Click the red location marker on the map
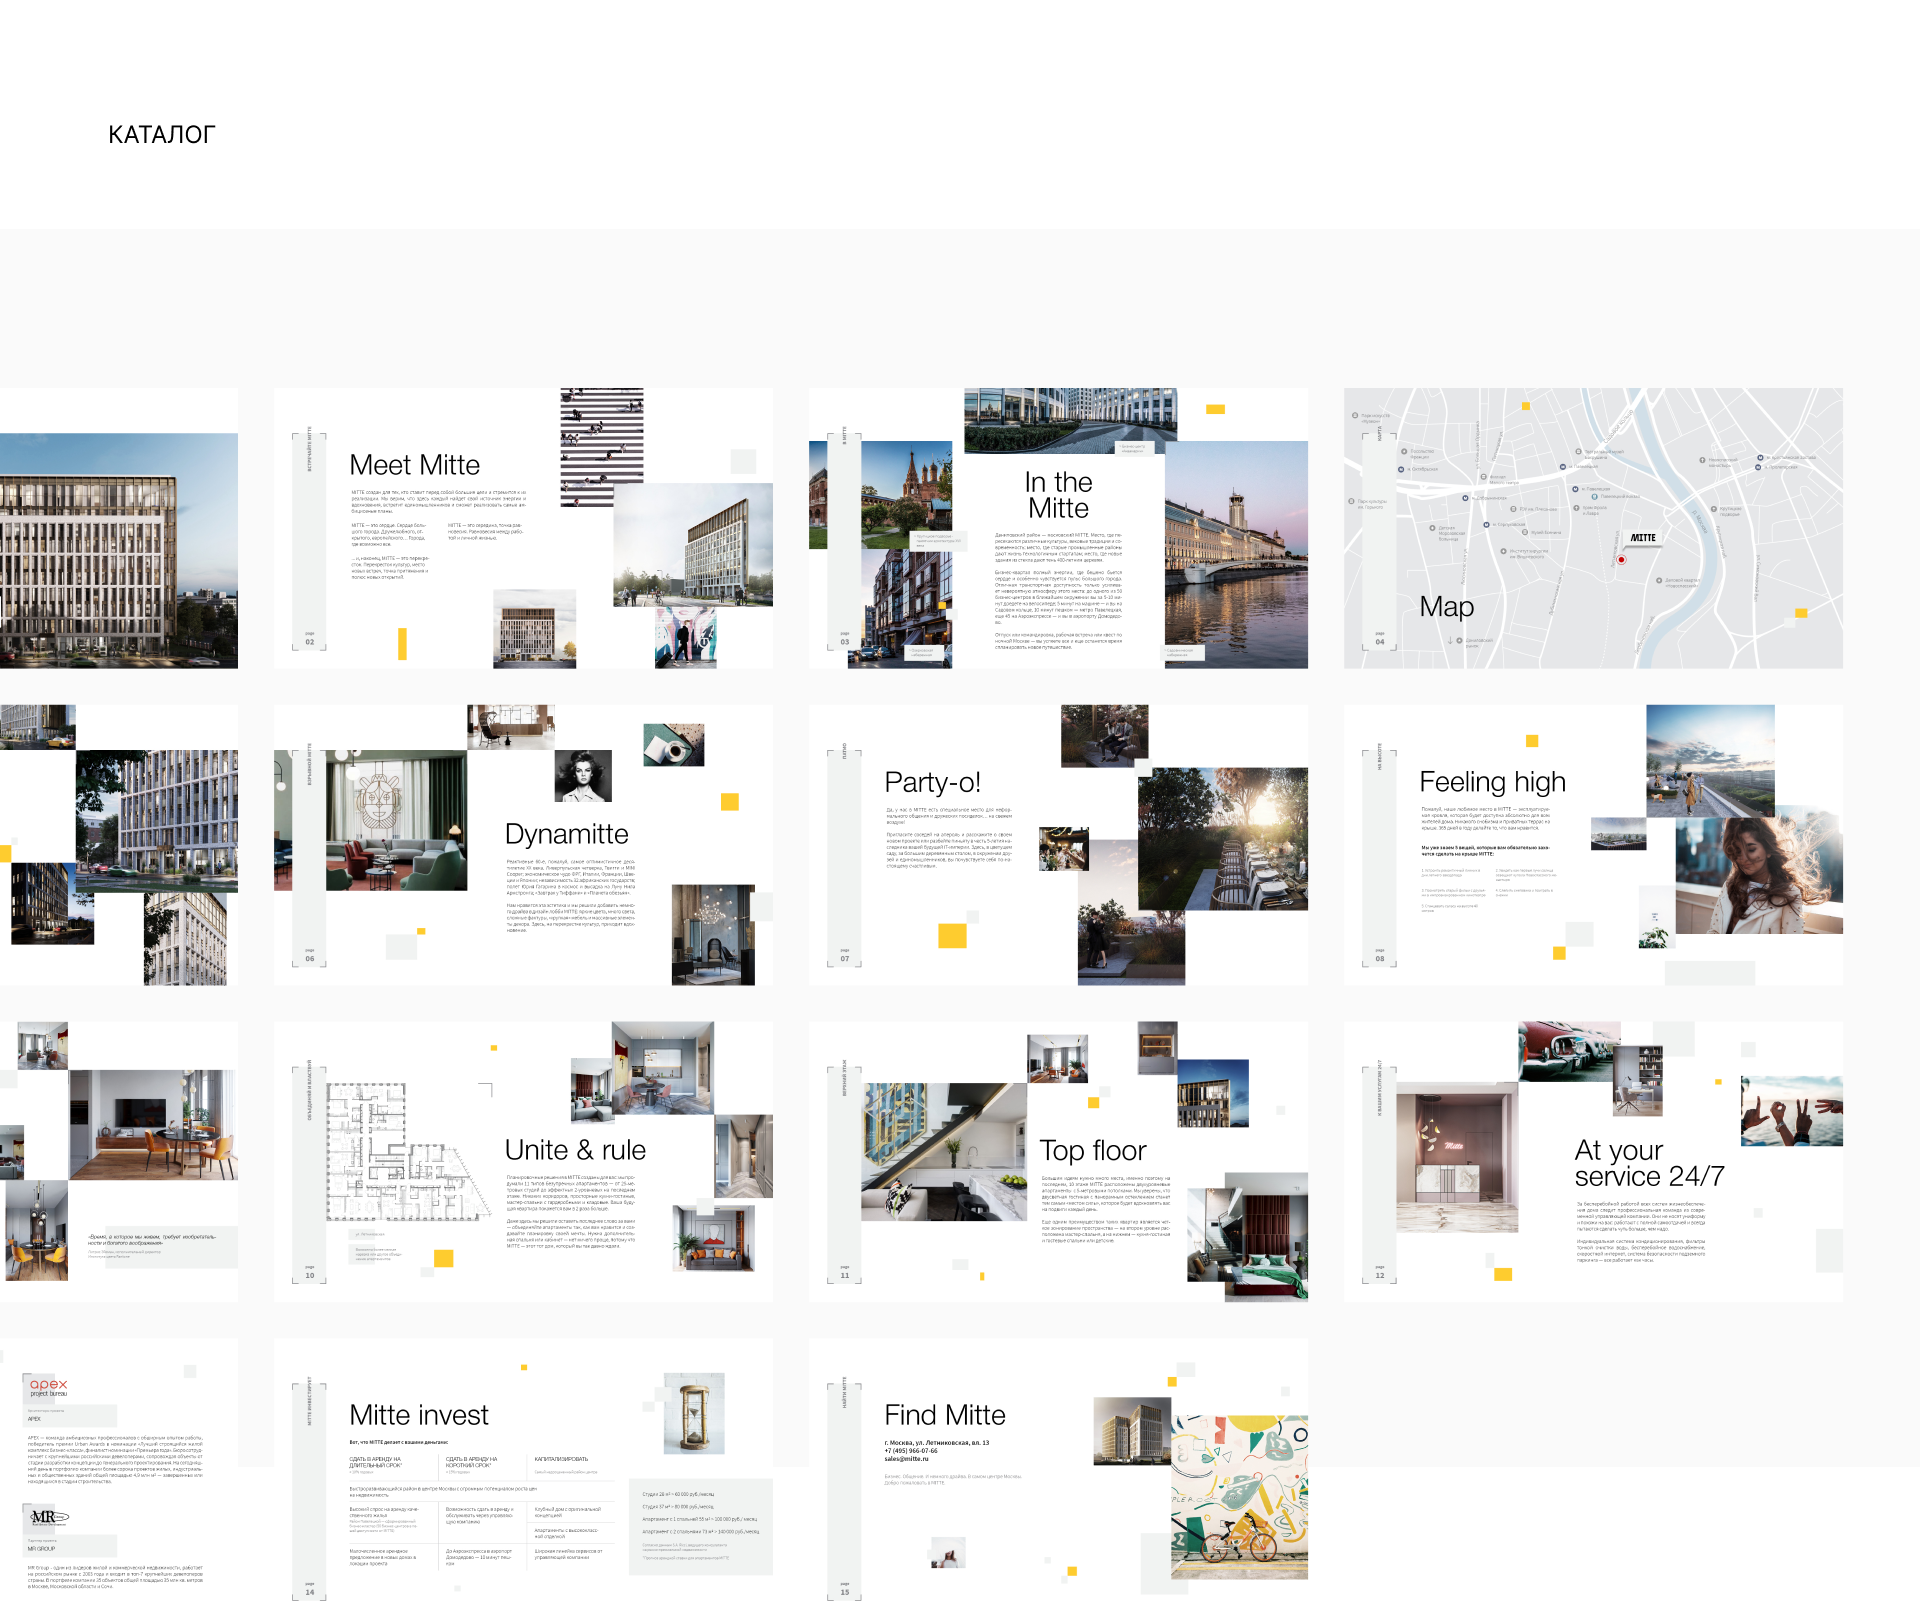 click(1621, 560)
